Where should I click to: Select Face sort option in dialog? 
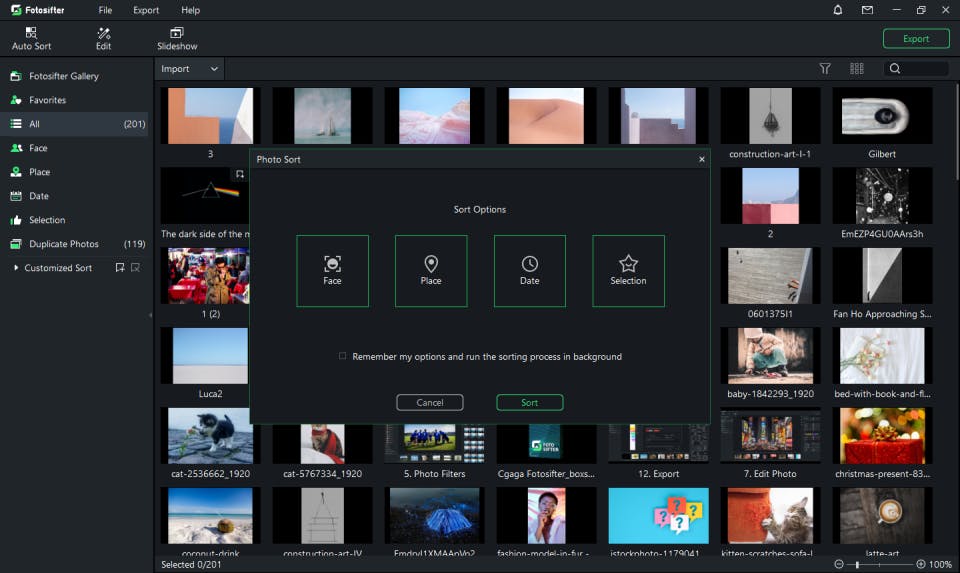332,271
